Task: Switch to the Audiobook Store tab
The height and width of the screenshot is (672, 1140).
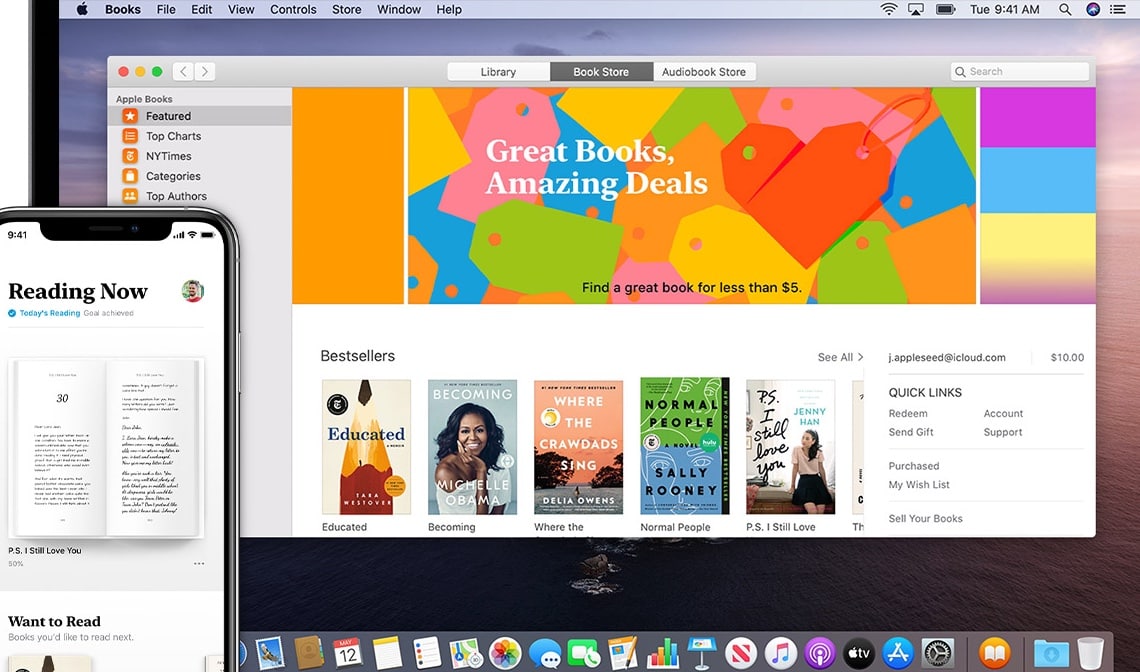Action: [x=704, y=72]
